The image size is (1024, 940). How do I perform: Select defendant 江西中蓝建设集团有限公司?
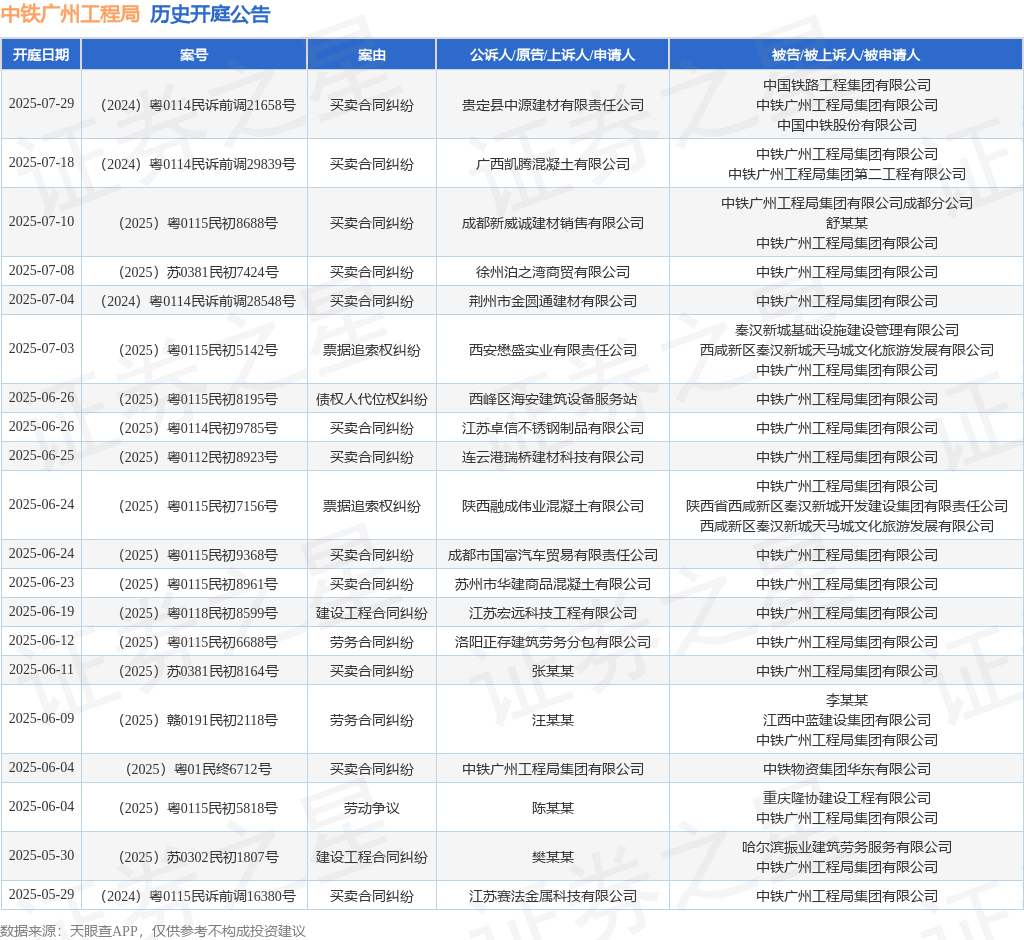[x=847, y=720]
